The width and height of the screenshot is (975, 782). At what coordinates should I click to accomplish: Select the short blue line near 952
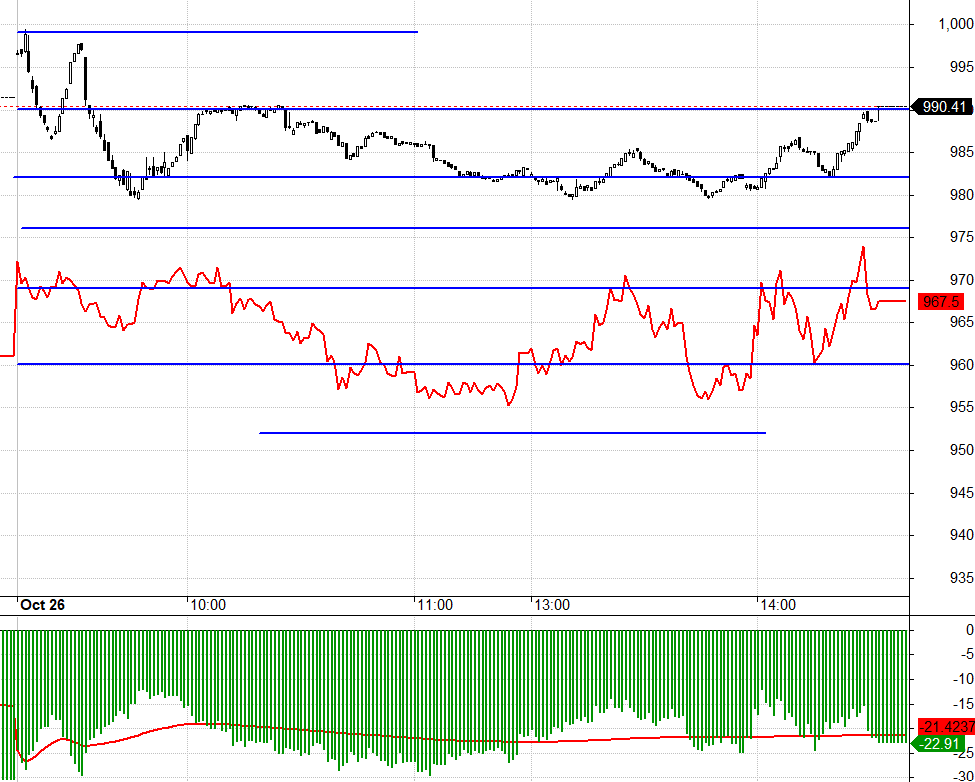click(512, 433)
